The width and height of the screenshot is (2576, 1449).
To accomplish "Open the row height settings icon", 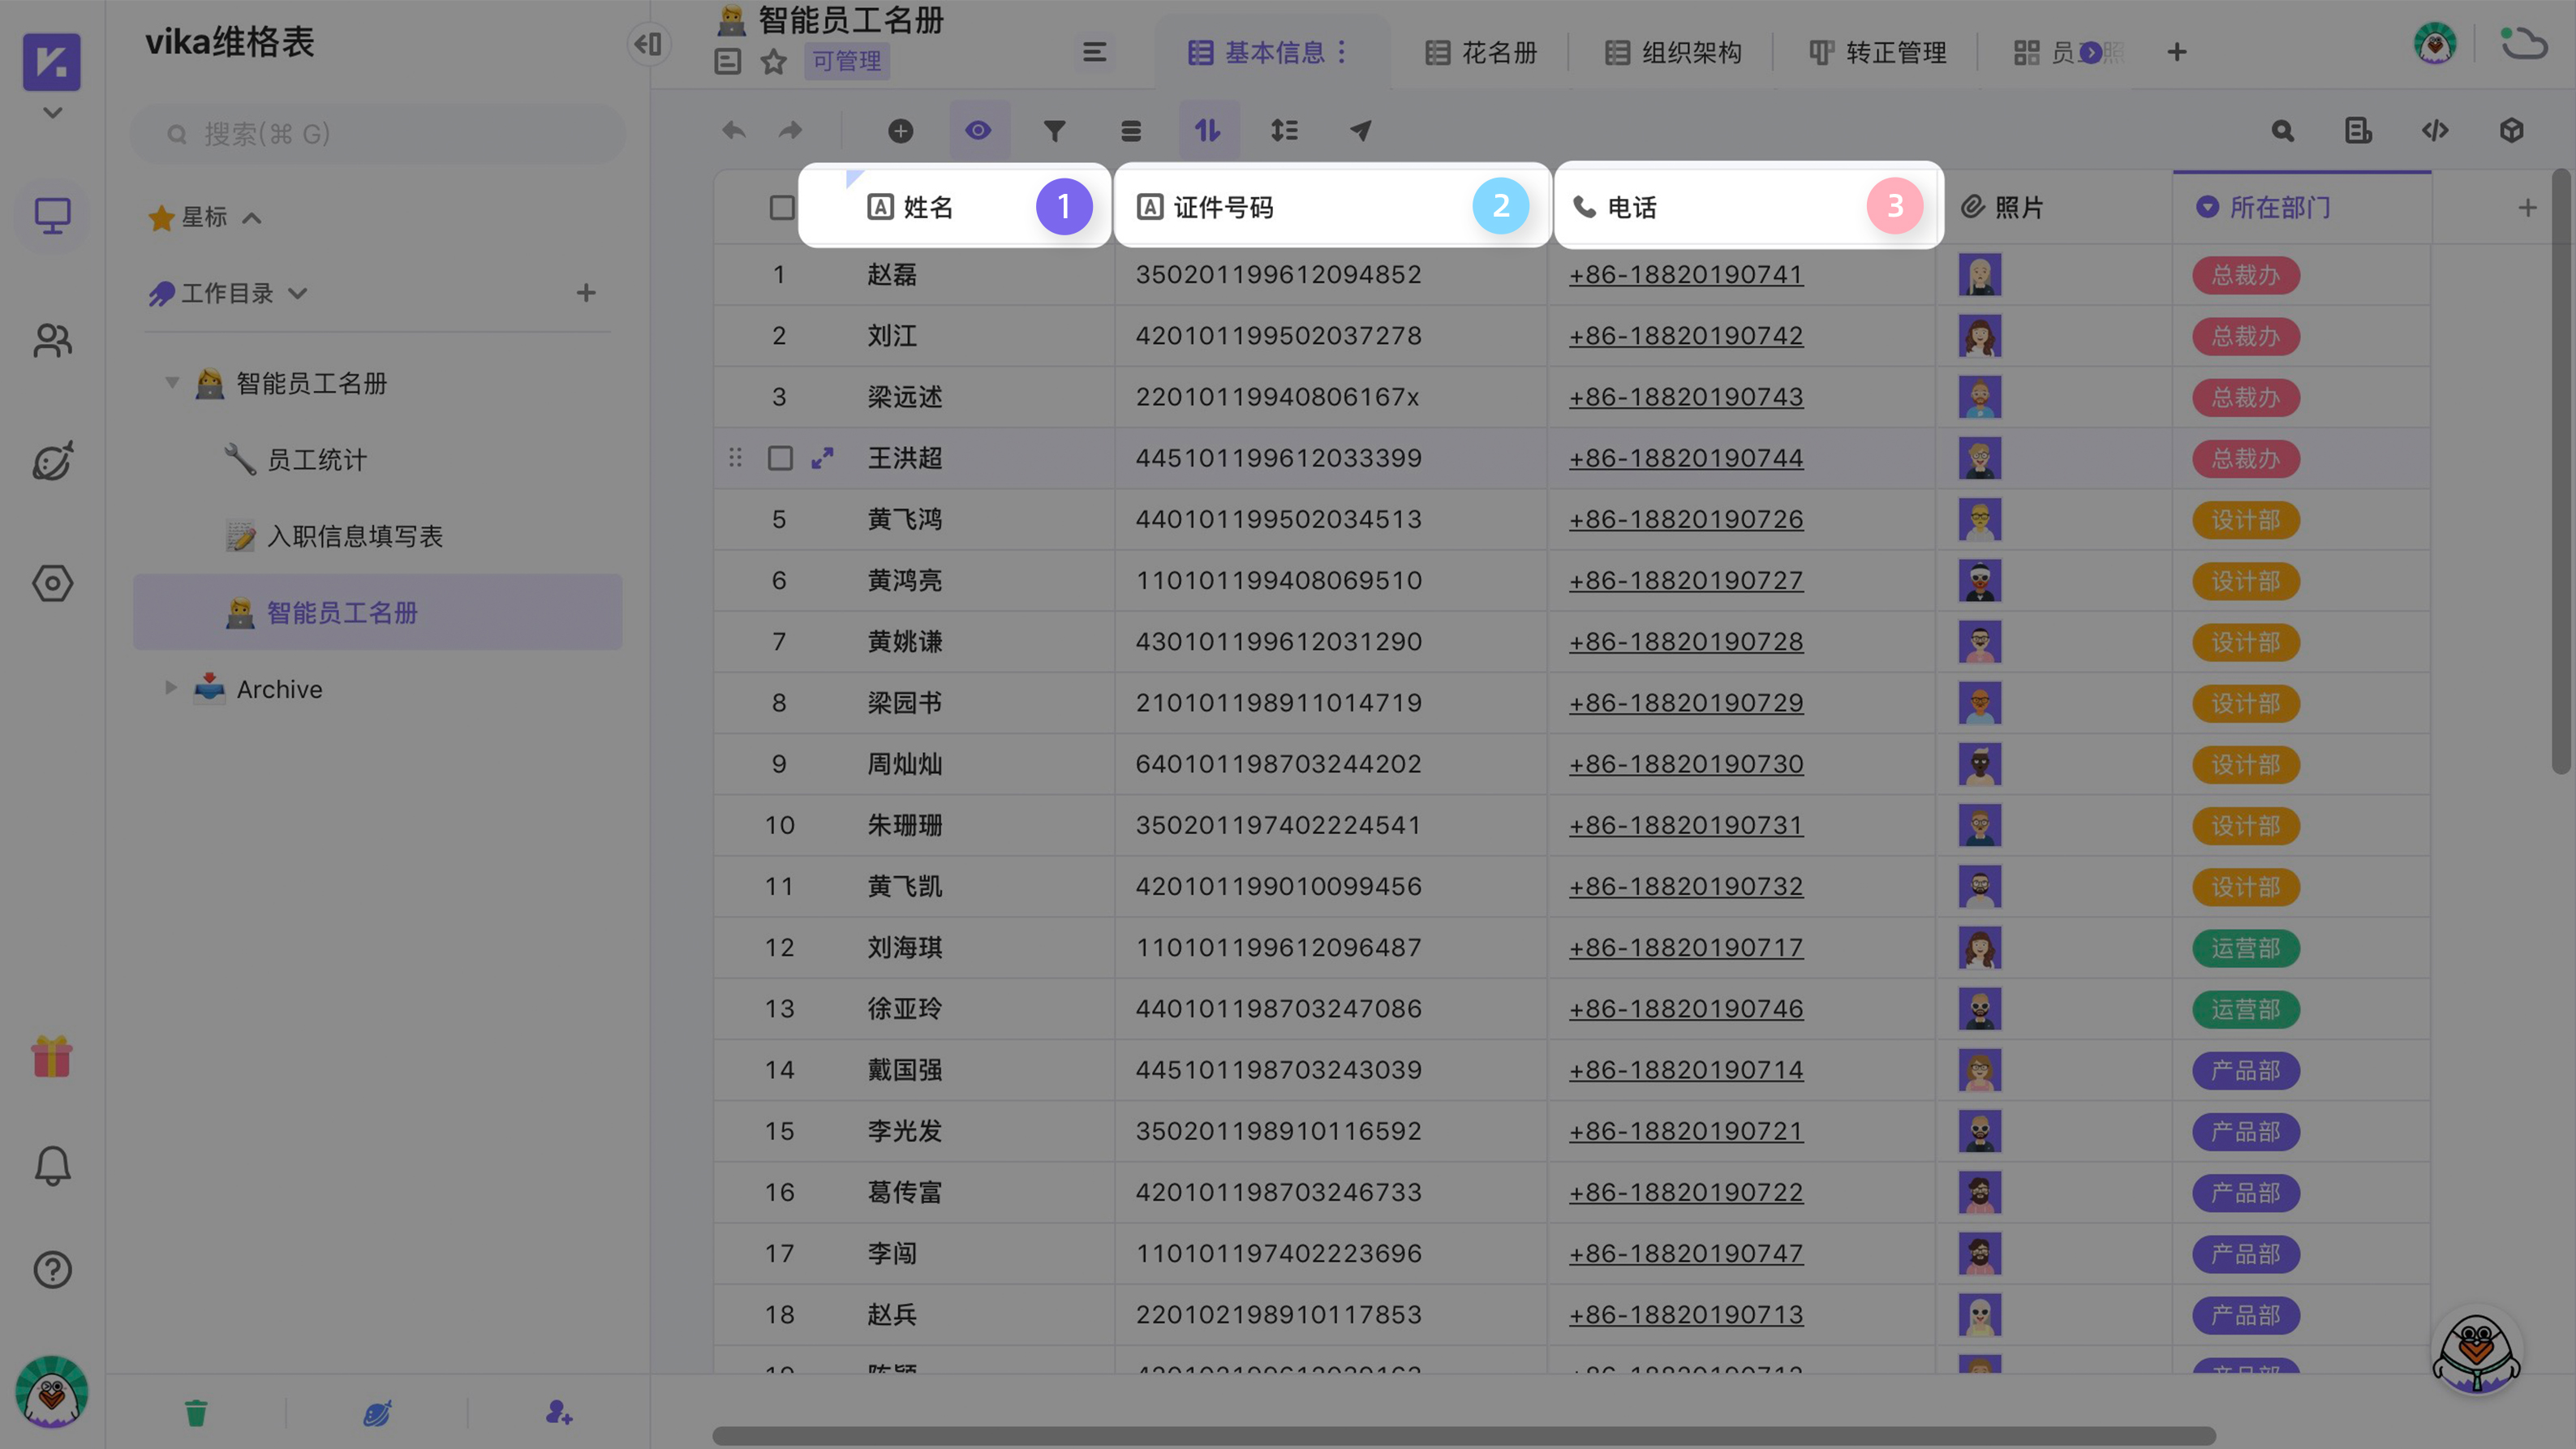I will point(1285,130).
